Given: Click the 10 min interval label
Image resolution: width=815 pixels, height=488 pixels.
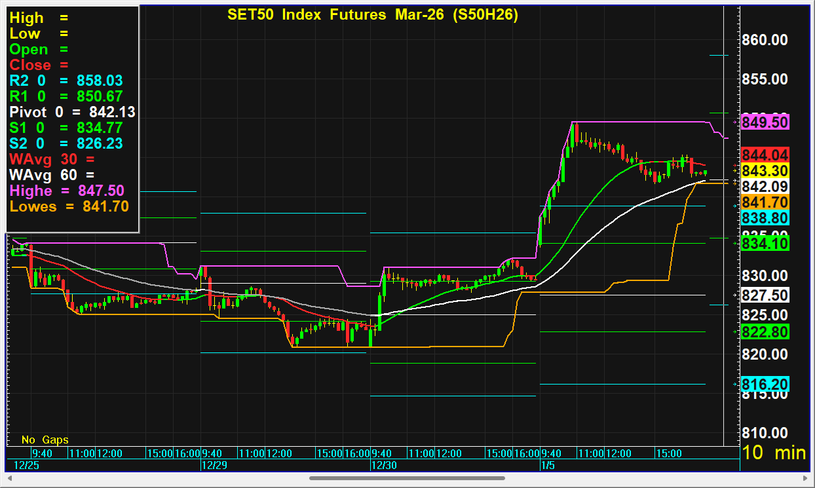Looking at the screenshot, I should pos(773,453).
